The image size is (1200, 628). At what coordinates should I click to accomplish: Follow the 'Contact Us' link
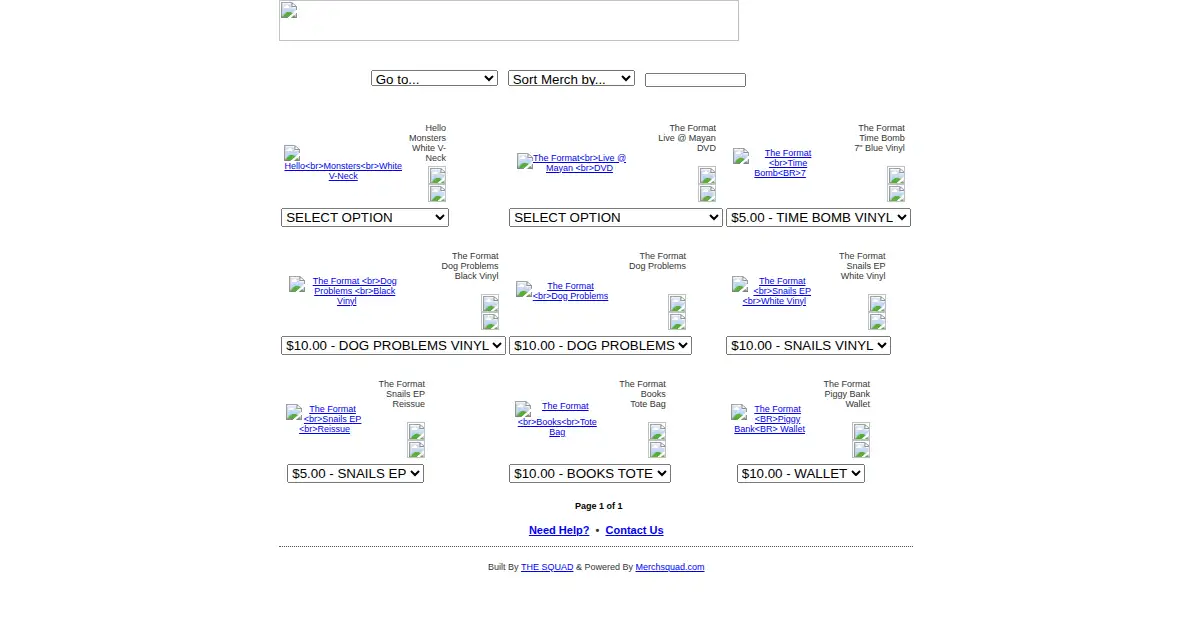pyautogui.click(x=634, y=530)
